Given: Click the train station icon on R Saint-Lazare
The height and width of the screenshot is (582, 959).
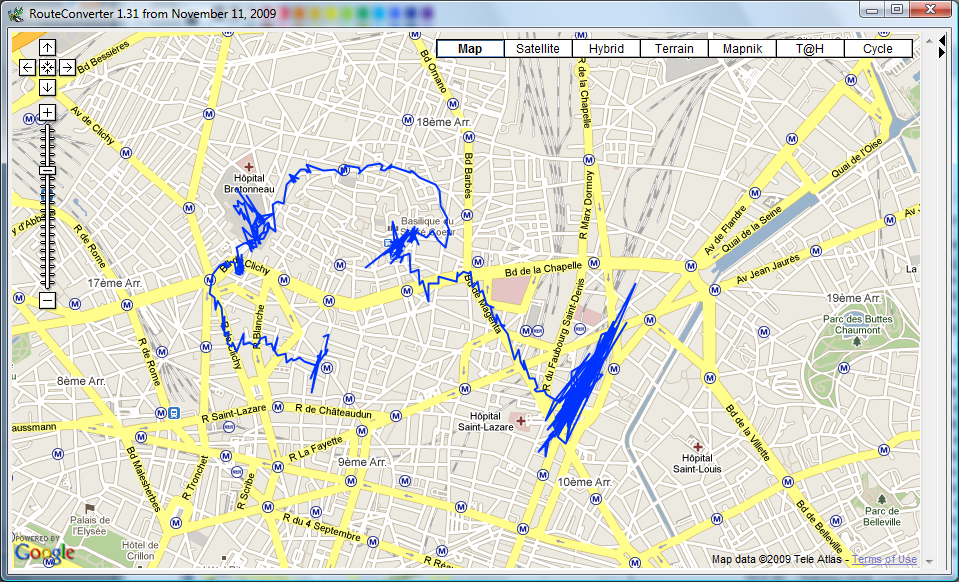Looking at the screenshot, I should [x=174, y=413].
